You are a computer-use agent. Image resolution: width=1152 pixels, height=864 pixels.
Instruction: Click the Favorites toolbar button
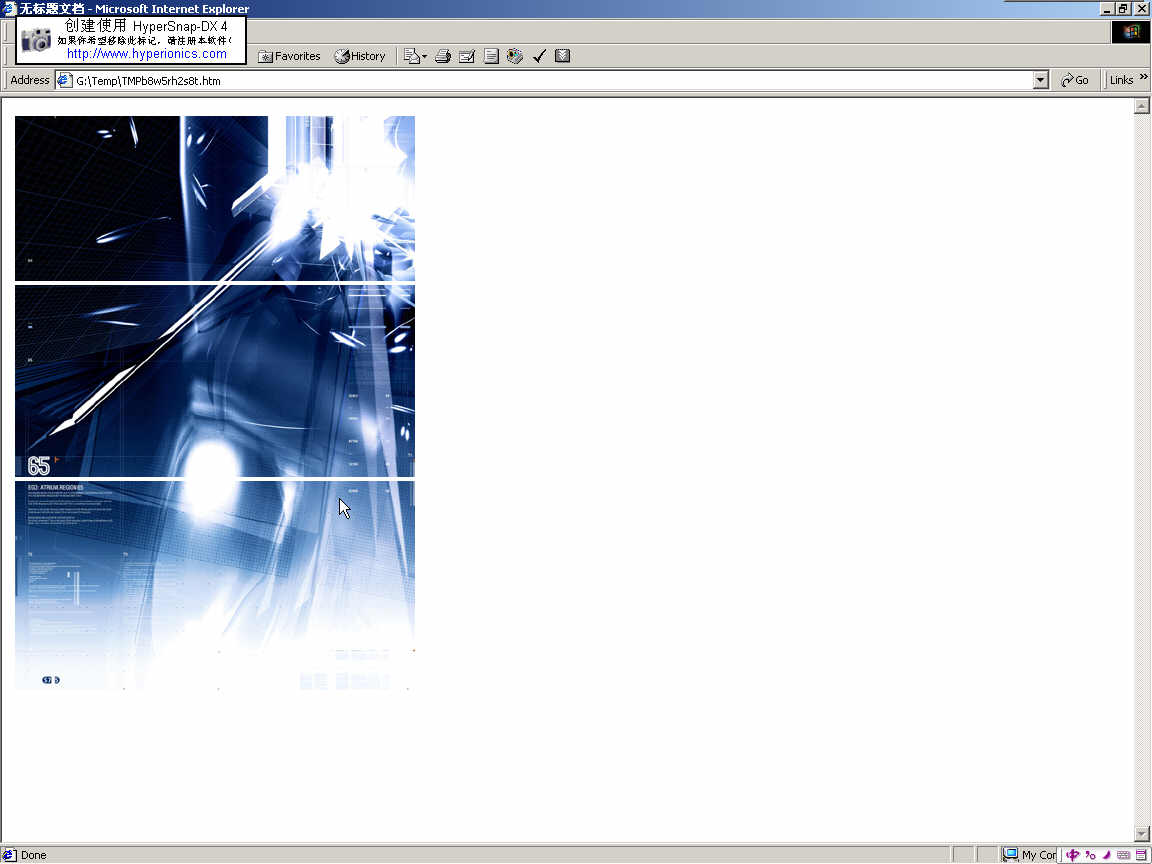point(289,56)
